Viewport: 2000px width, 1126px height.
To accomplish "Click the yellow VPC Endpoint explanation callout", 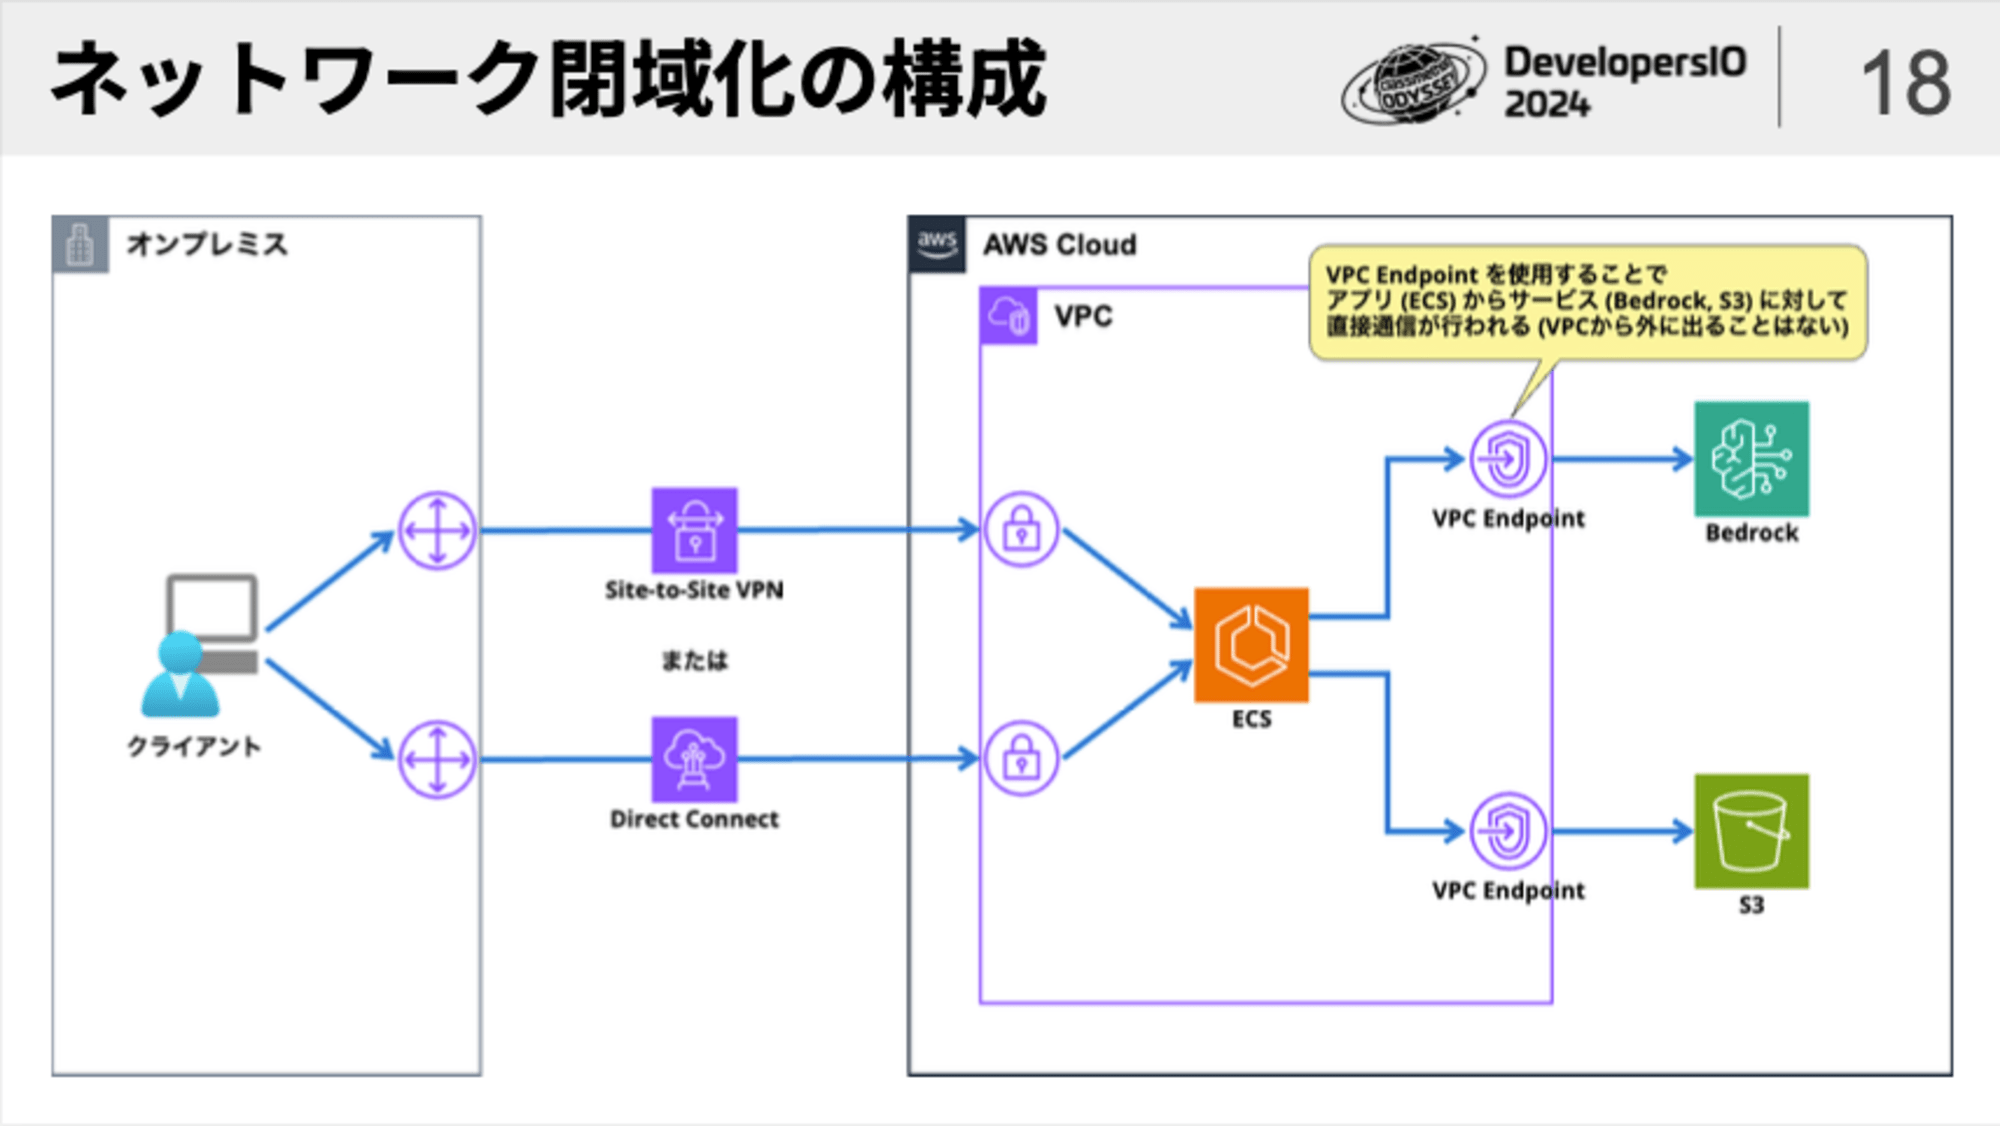I will click(1587, 302).
